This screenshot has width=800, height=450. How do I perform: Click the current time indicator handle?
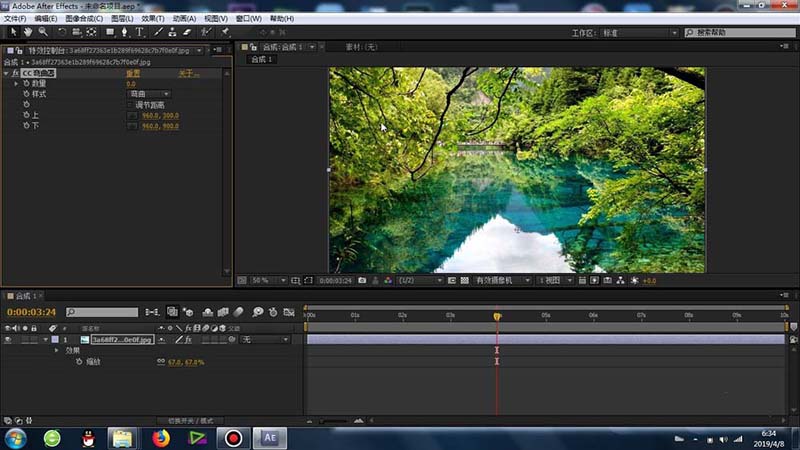pyautogui.click(x=497, y=316)
